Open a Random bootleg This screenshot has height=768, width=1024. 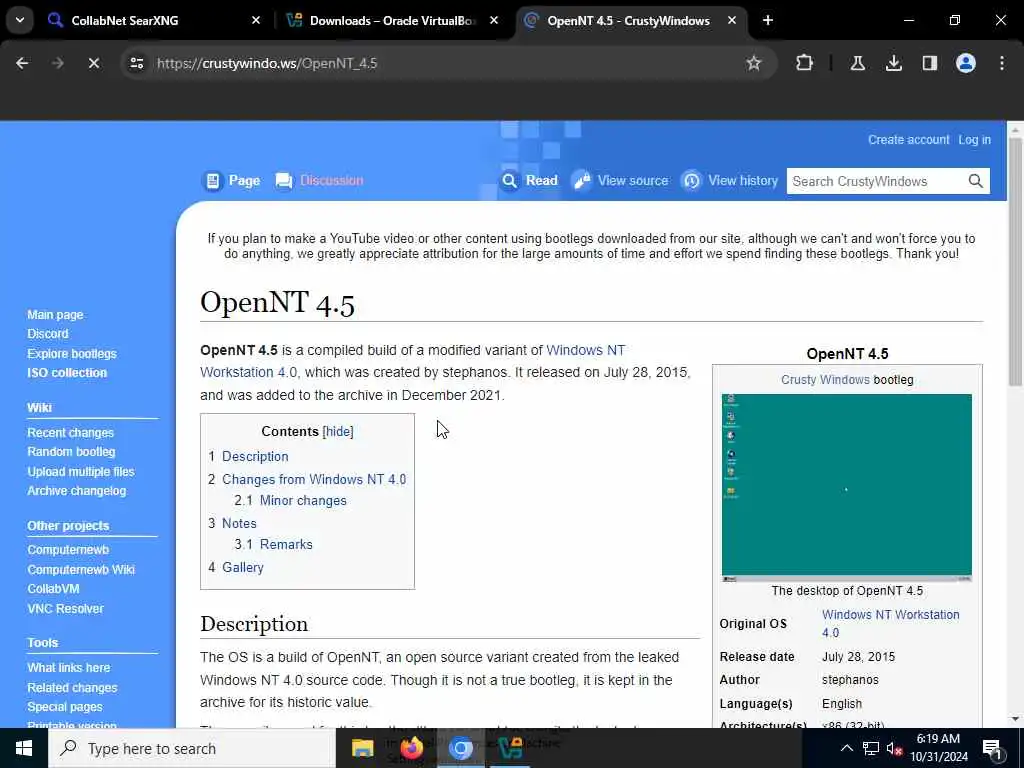[x=71, y=452]
